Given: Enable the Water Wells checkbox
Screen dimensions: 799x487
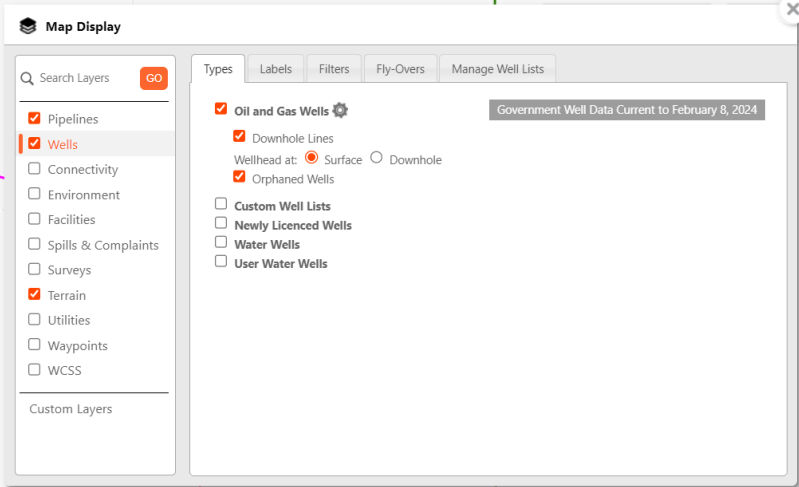Looking at the screenshot, I should 221,242.
